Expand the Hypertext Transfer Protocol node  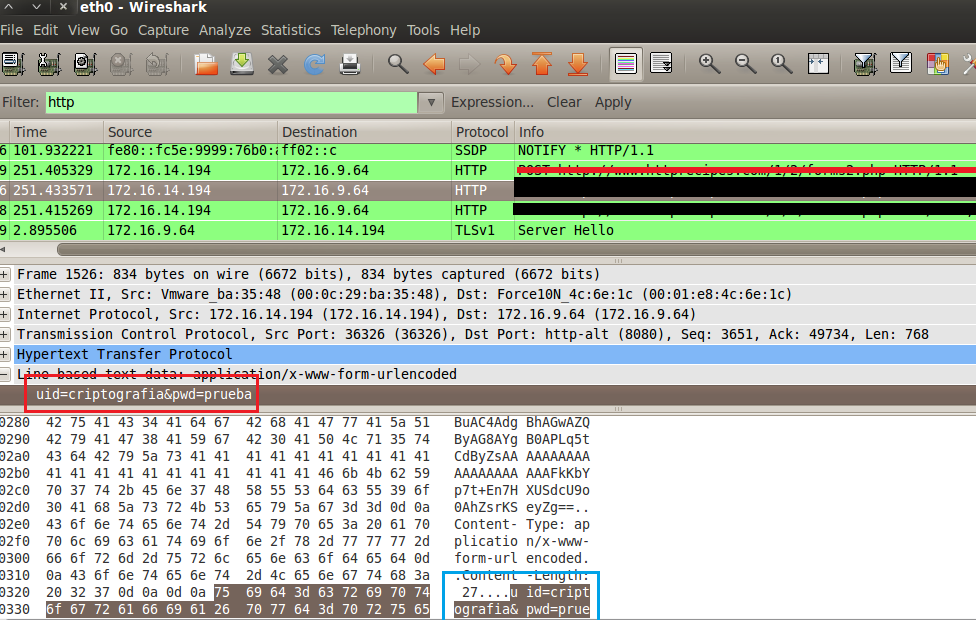[x=5, y=354]
